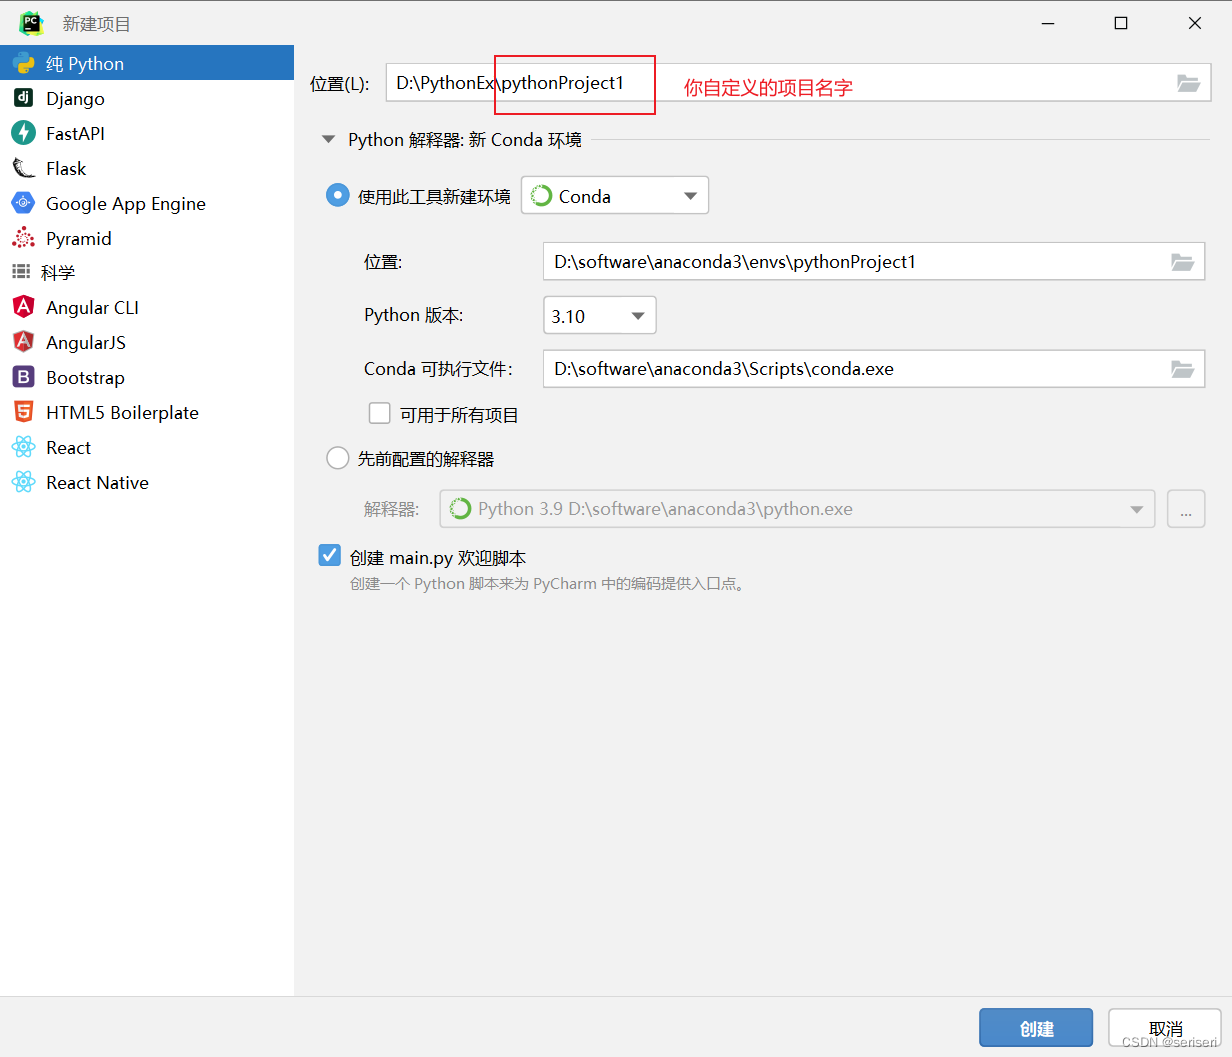The image size is (1232, 1057).
Task: Browse for Conda executable file
Action: tap(1182, 369)
